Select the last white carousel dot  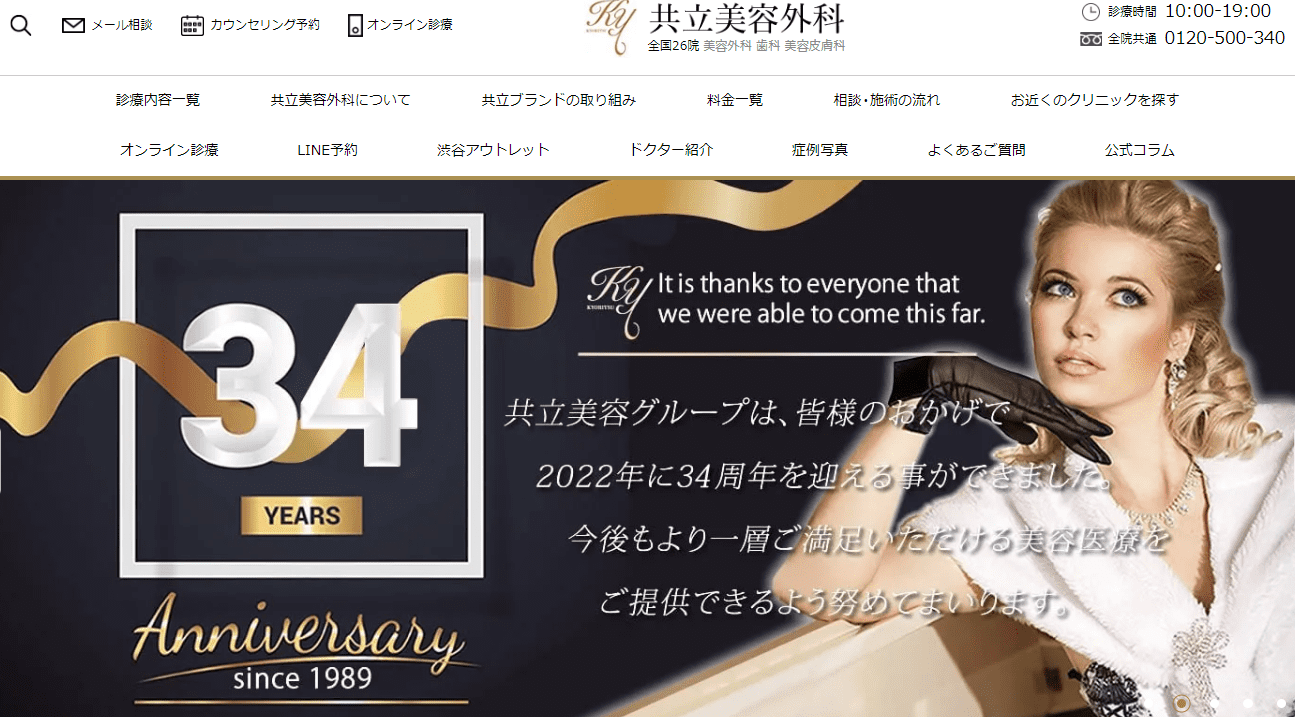point(1281,703)
